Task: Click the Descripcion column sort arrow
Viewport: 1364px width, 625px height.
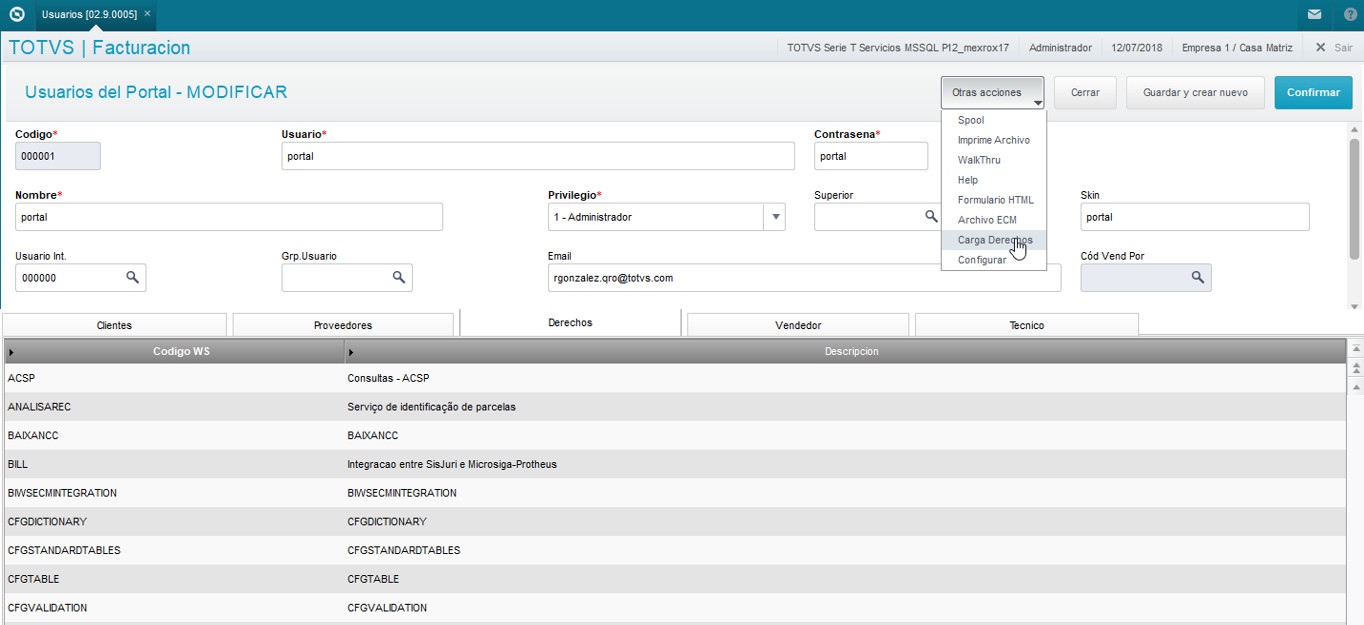Action: coord(351,352)
